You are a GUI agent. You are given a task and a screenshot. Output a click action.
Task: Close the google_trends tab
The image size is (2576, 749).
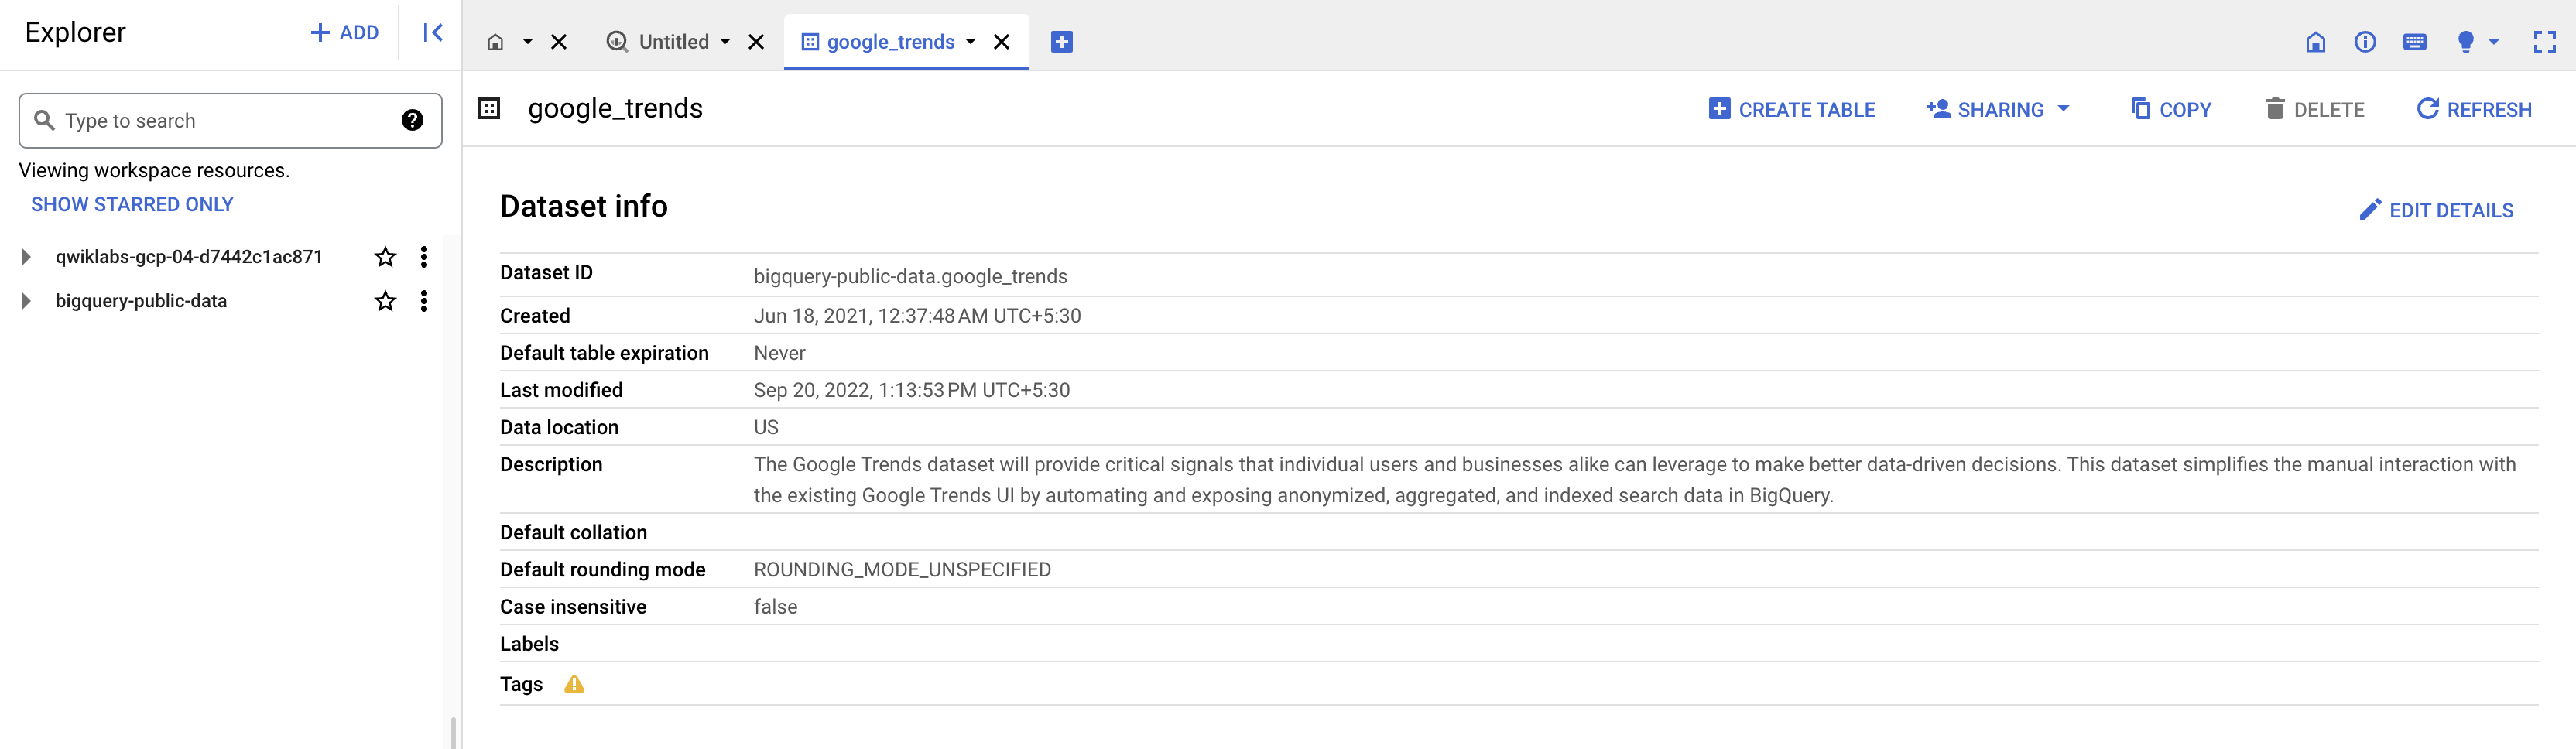tap(1001, 42)
